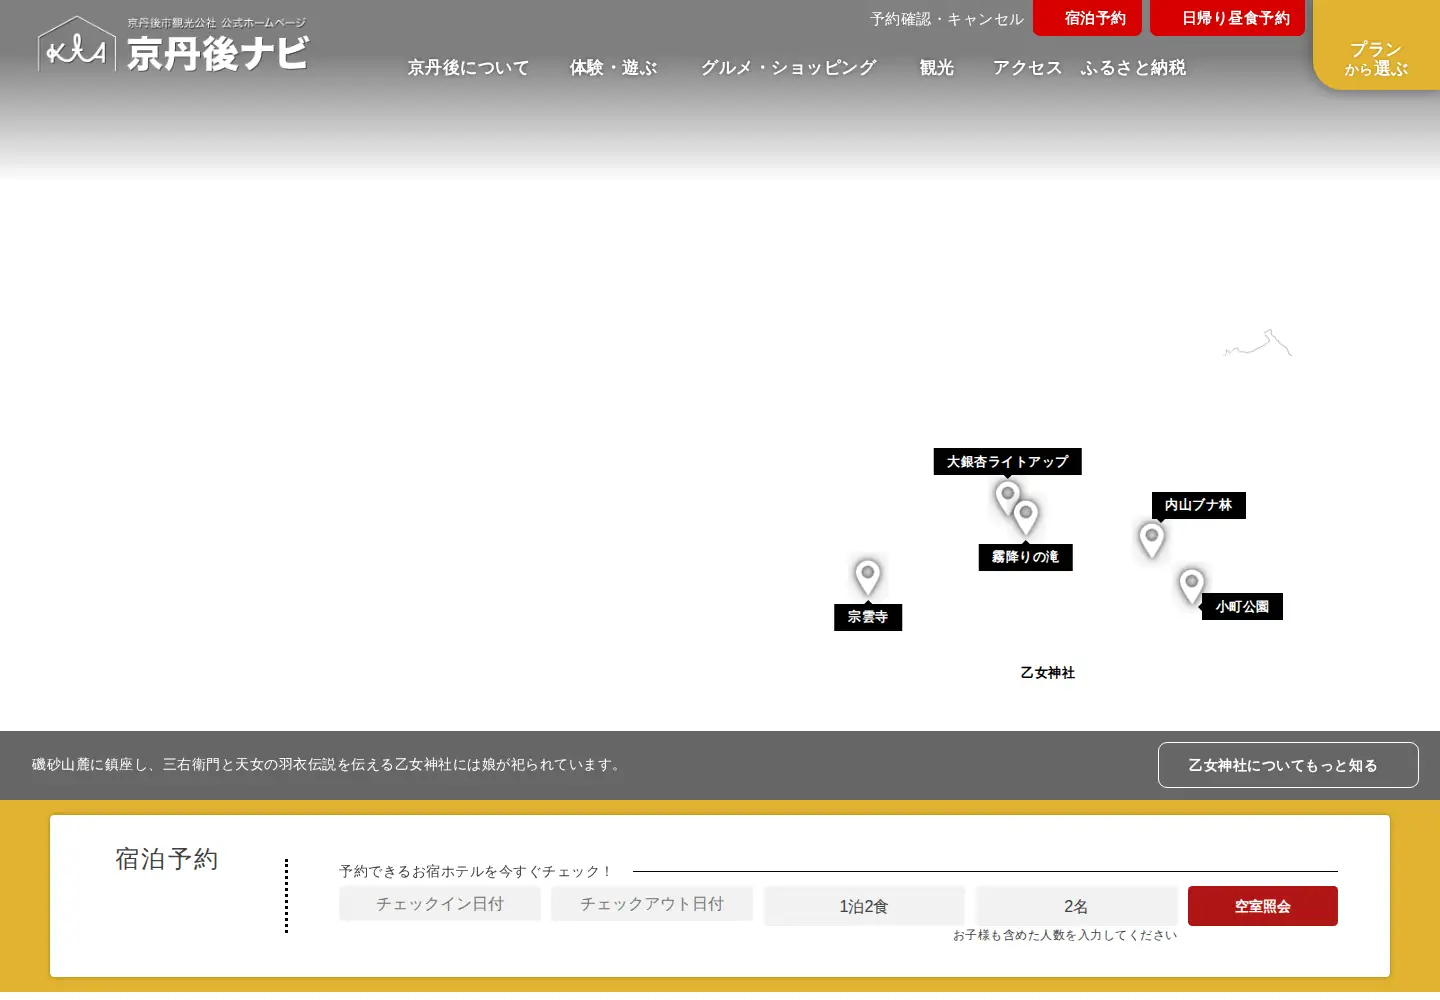The width and height of the screenshot is (1440, 1000).
Task: Open the 1泊2食 meal plan dropdown
Action: point(864,906)
